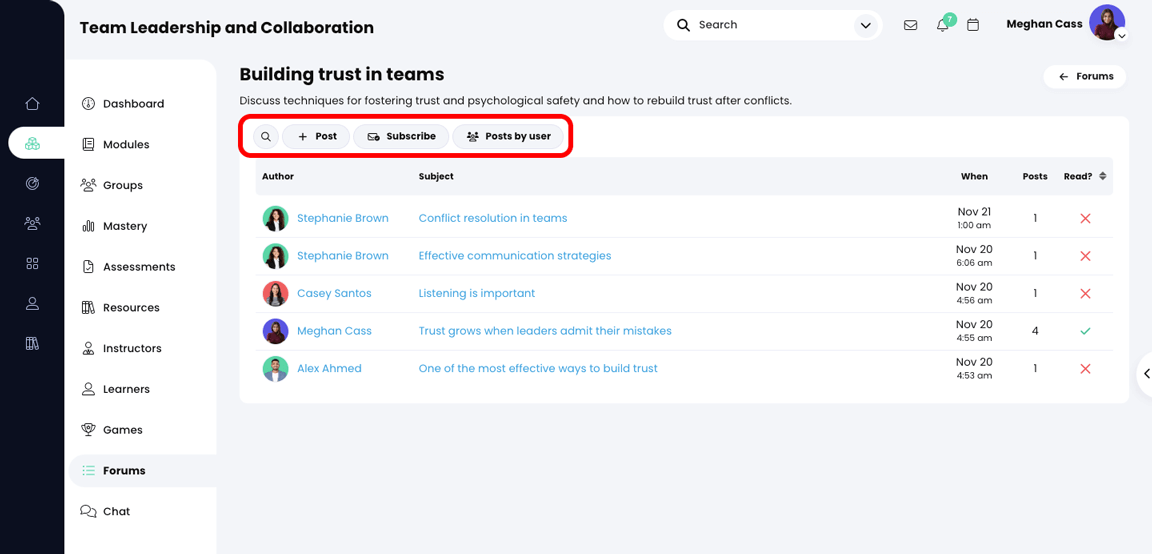The height and width of the screenshot is (554, 1152).
Task: Click Team Leadership and Collaboration title
Action: (x=226, y=28)
